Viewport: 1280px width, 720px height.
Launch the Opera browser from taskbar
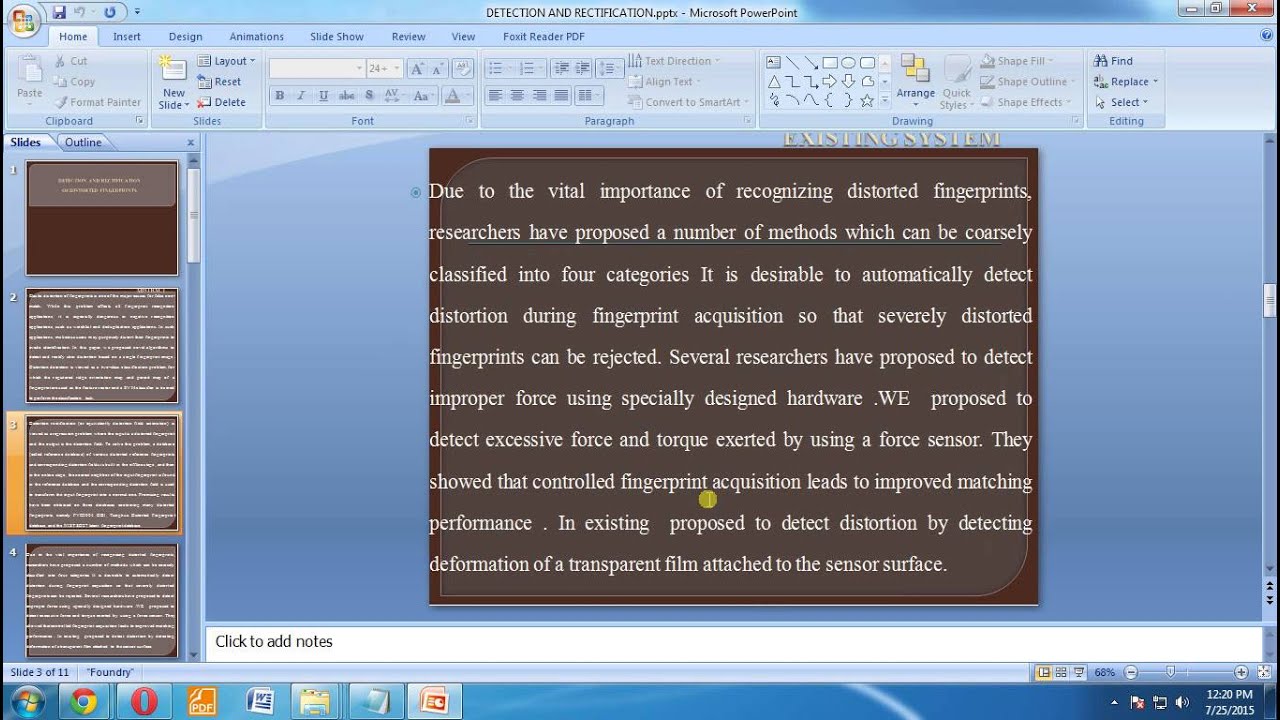[x=144, y=701]
